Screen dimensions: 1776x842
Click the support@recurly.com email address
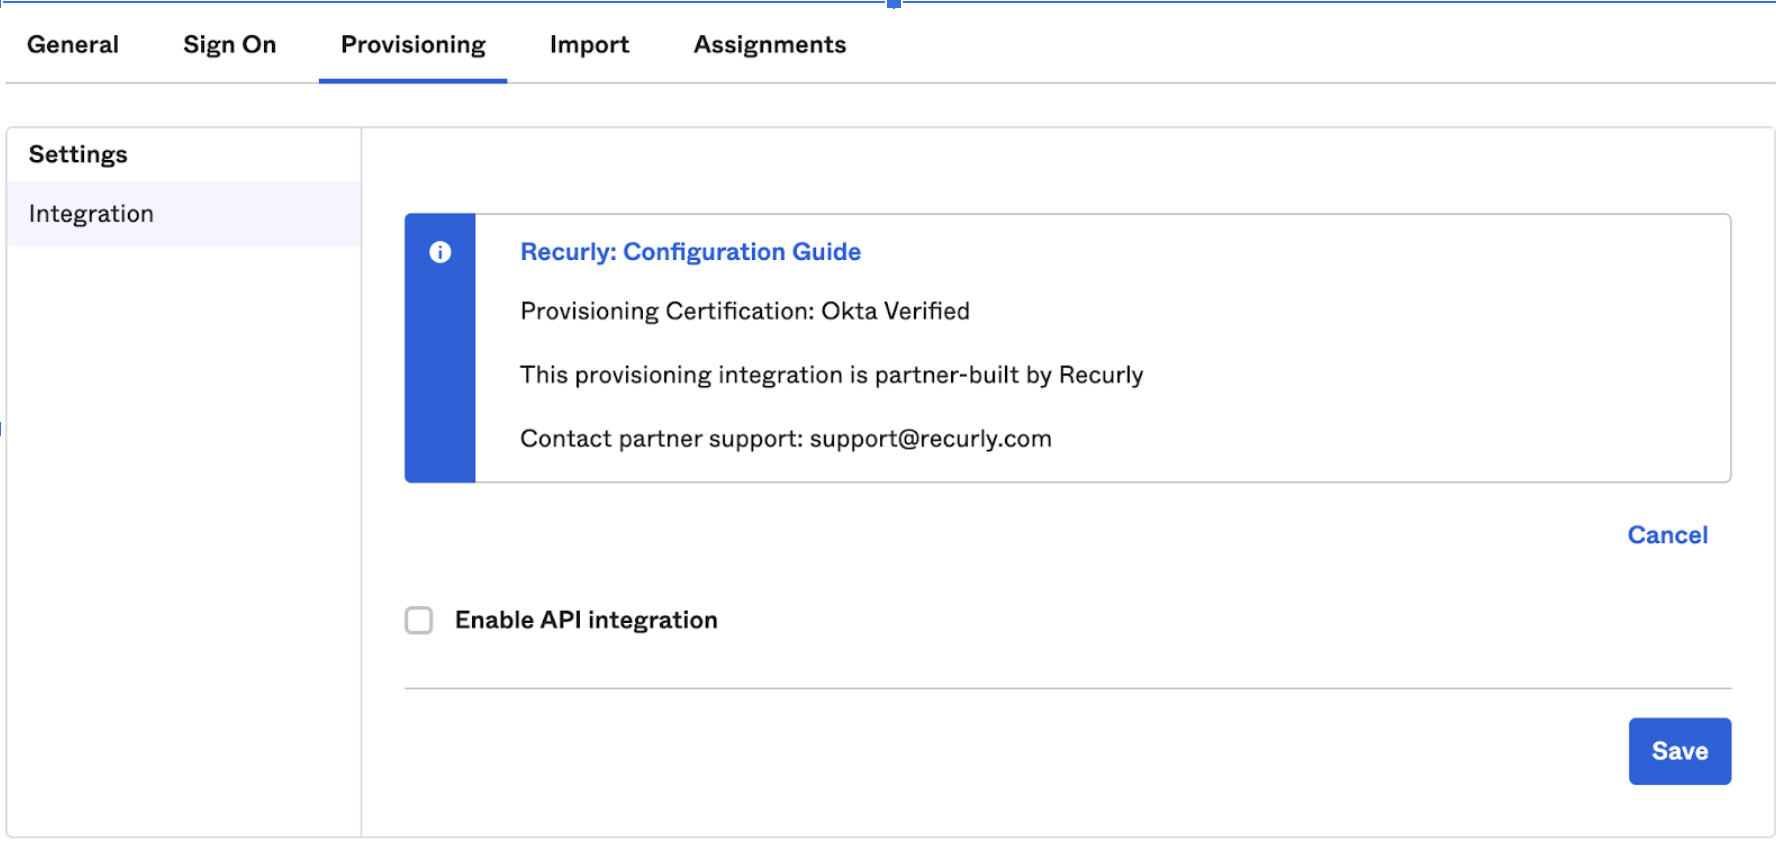[x=930, y=439]
